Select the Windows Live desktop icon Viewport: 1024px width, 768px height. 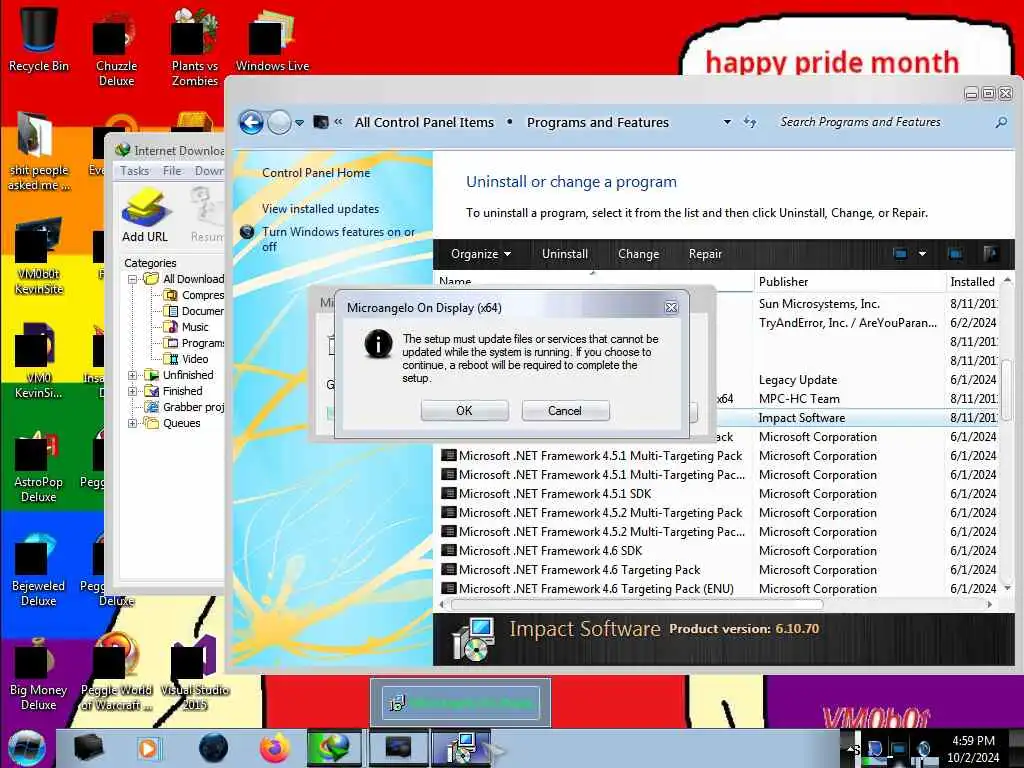click(x=272, y=40)
